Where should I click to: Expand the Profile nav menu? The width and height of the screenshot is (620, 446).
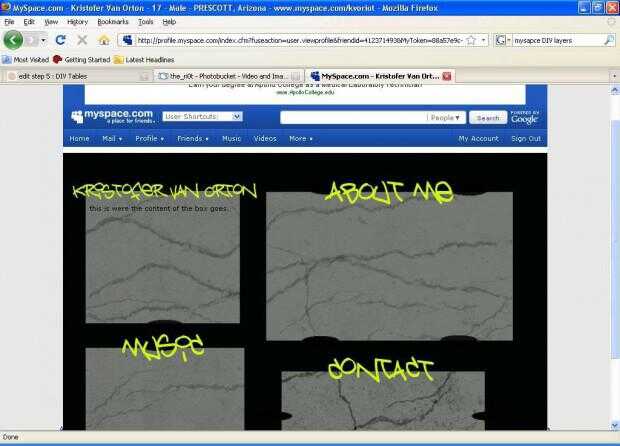point(149,139)
